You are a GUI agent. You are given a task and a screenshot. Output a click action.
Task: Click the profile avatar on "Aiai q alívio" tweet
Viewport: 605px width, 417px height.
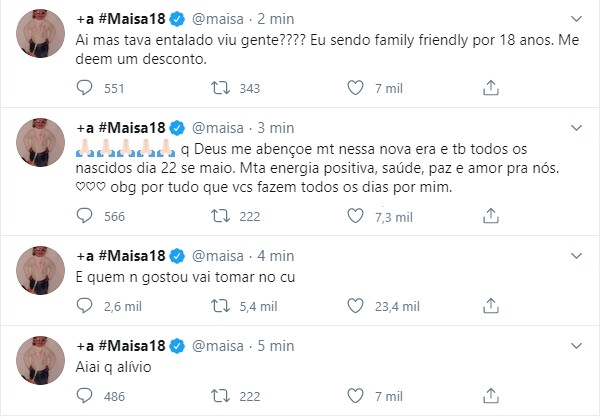(x=43, y=365)
